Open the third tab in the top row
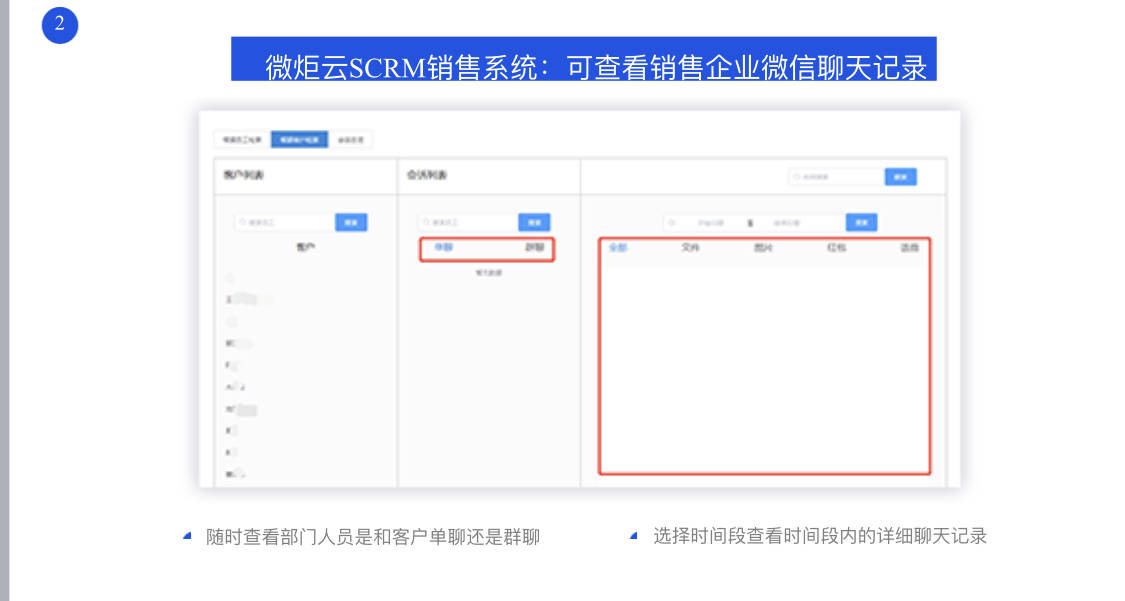Viewport: 1125px width, 601px height. coord(351,141)
